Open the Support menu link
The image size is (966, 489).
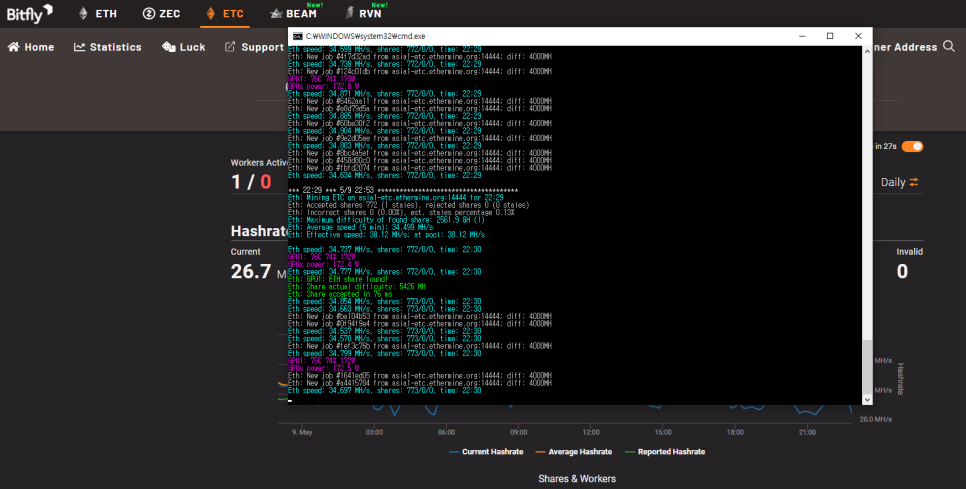click(254, 47)
